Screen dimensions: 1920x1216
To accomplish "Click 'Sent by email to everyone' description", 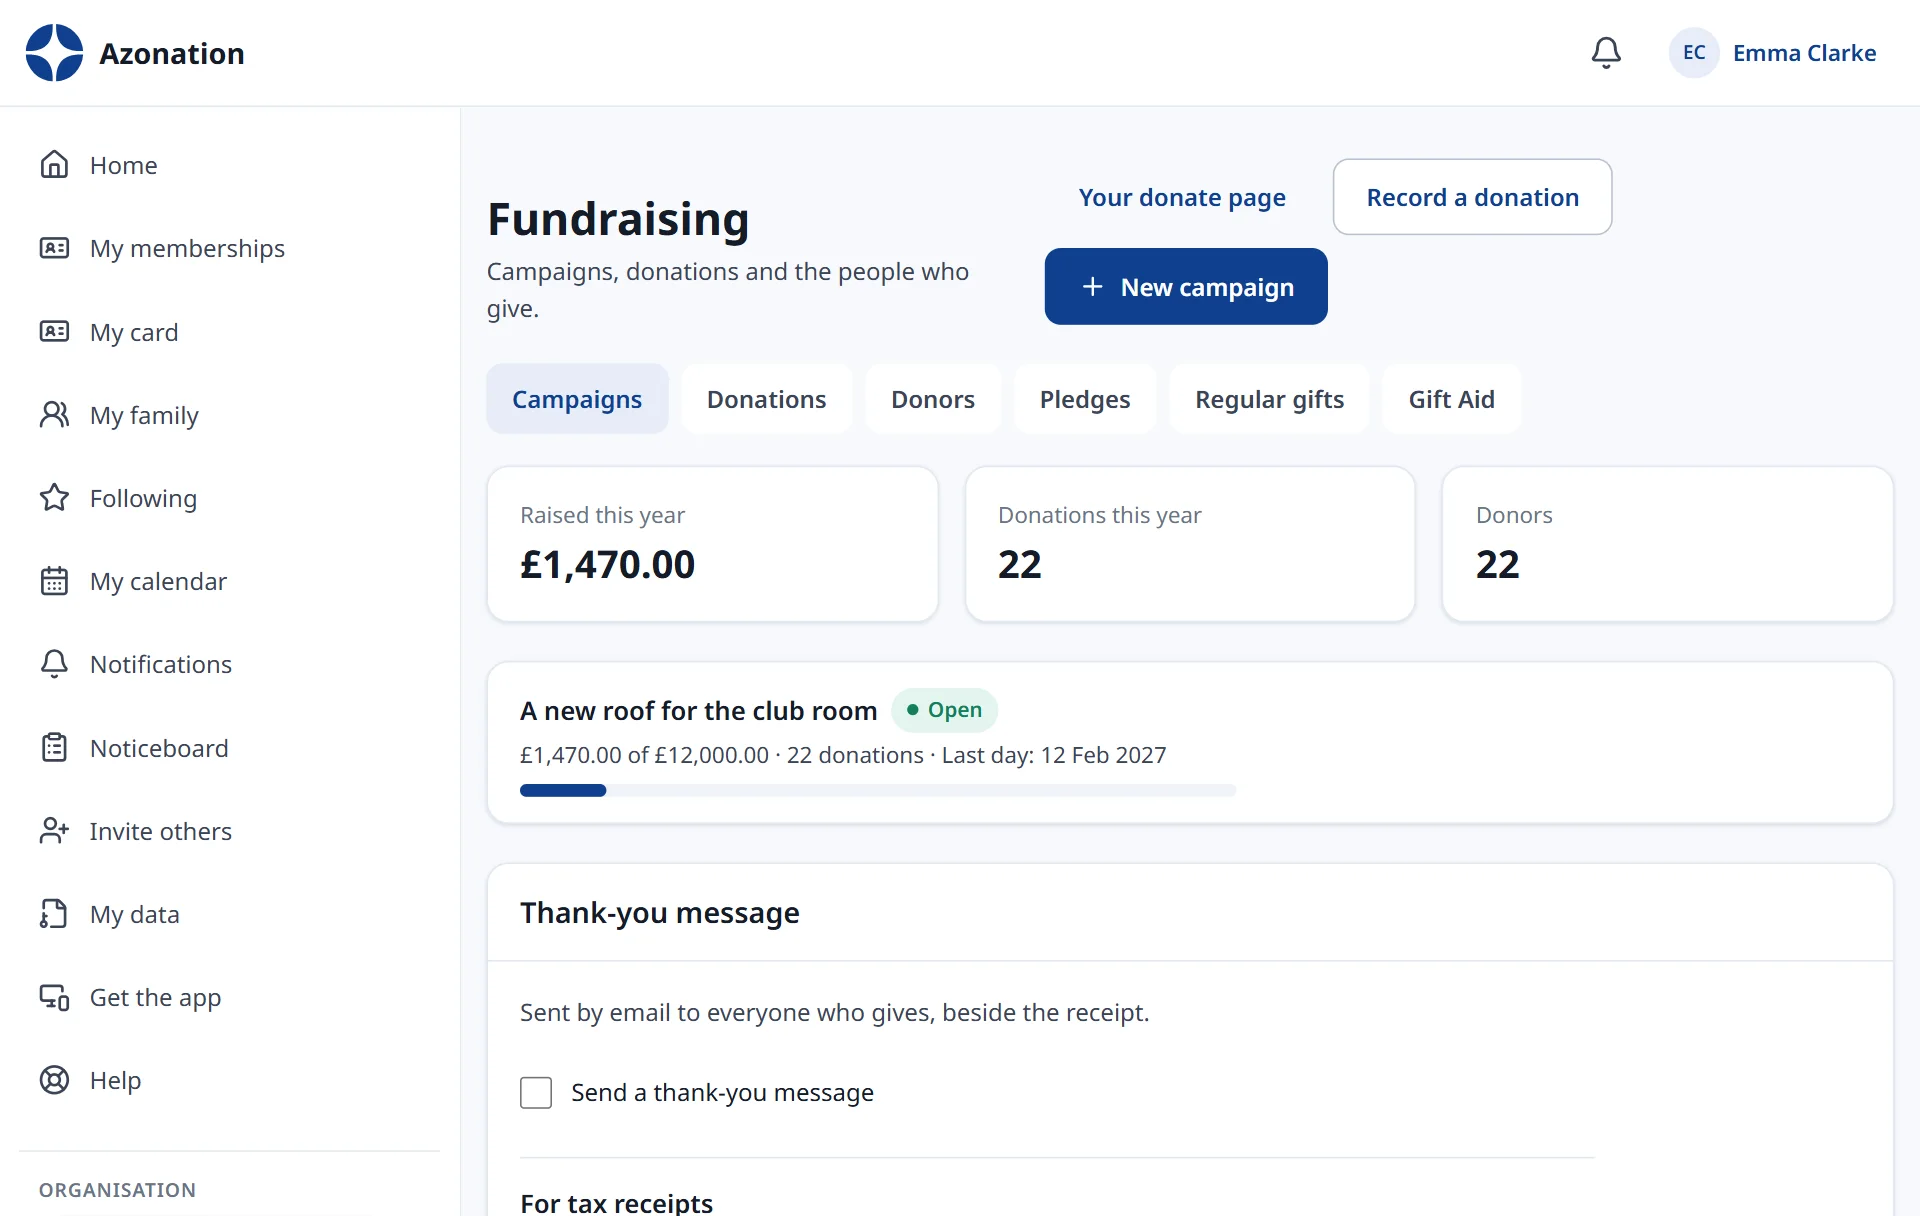I will (834, 1013).
